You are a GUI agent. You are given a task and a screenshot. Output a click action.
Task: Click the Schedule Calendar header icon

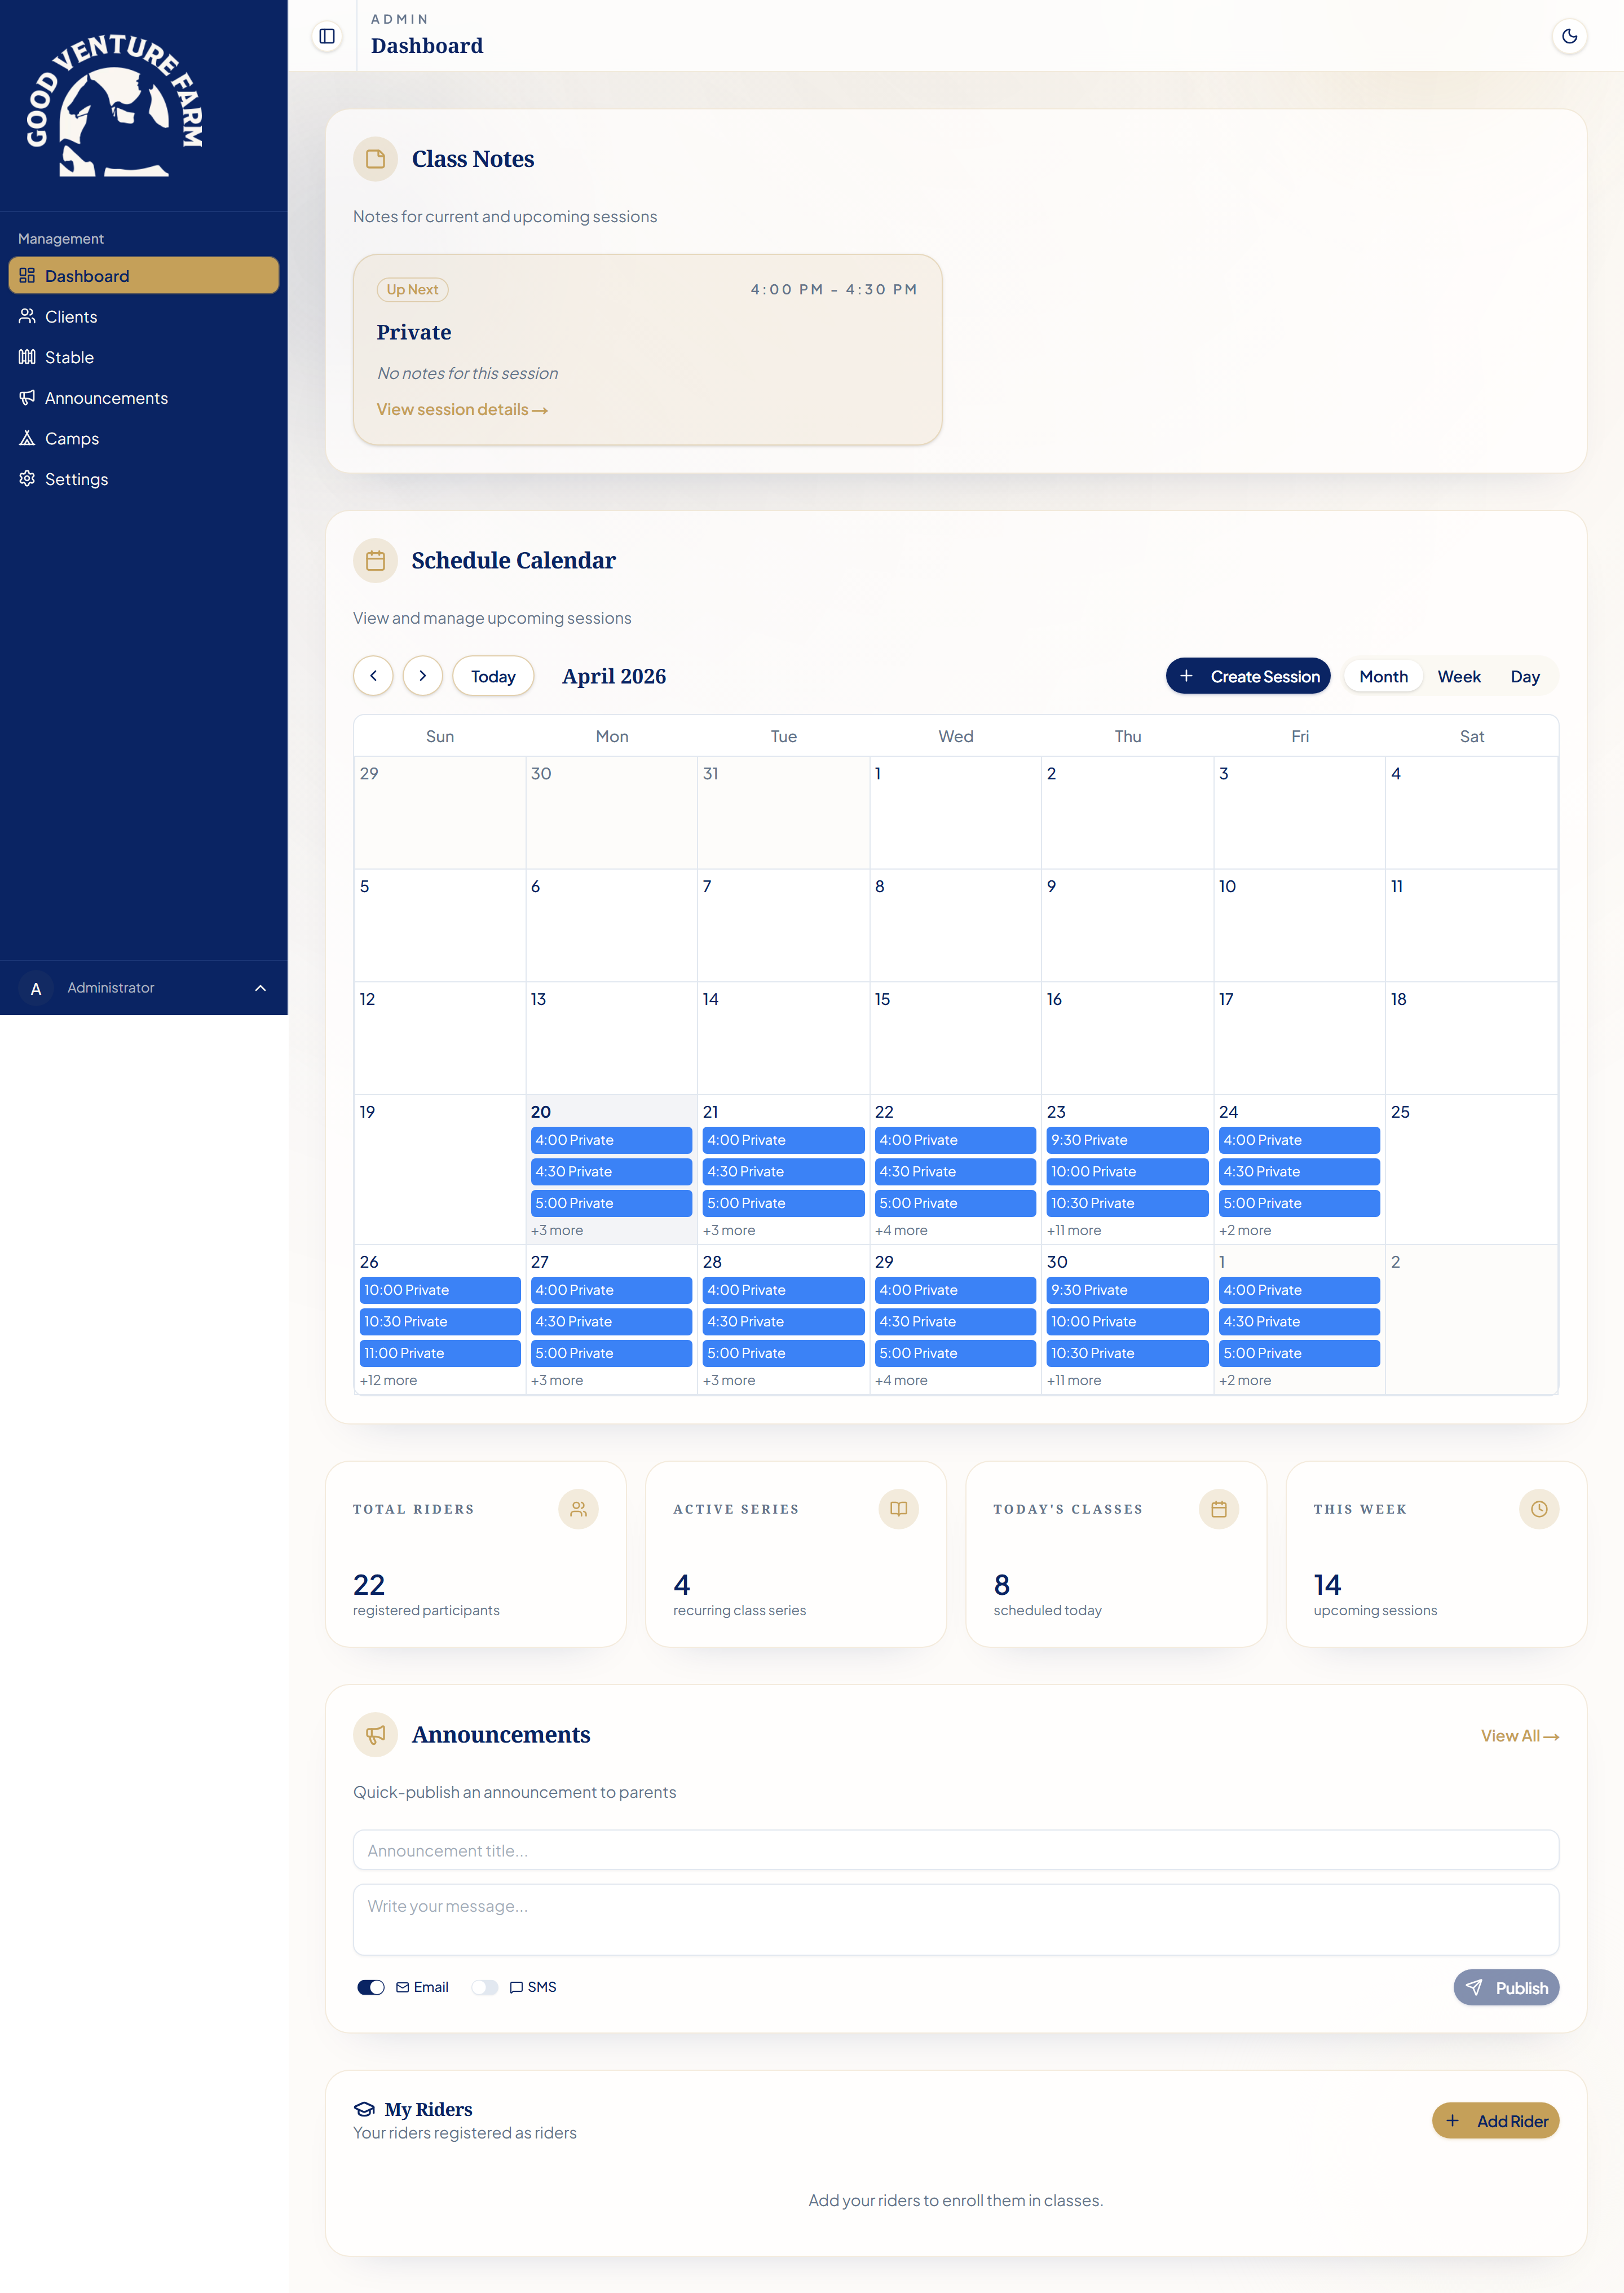click(375, 561)
